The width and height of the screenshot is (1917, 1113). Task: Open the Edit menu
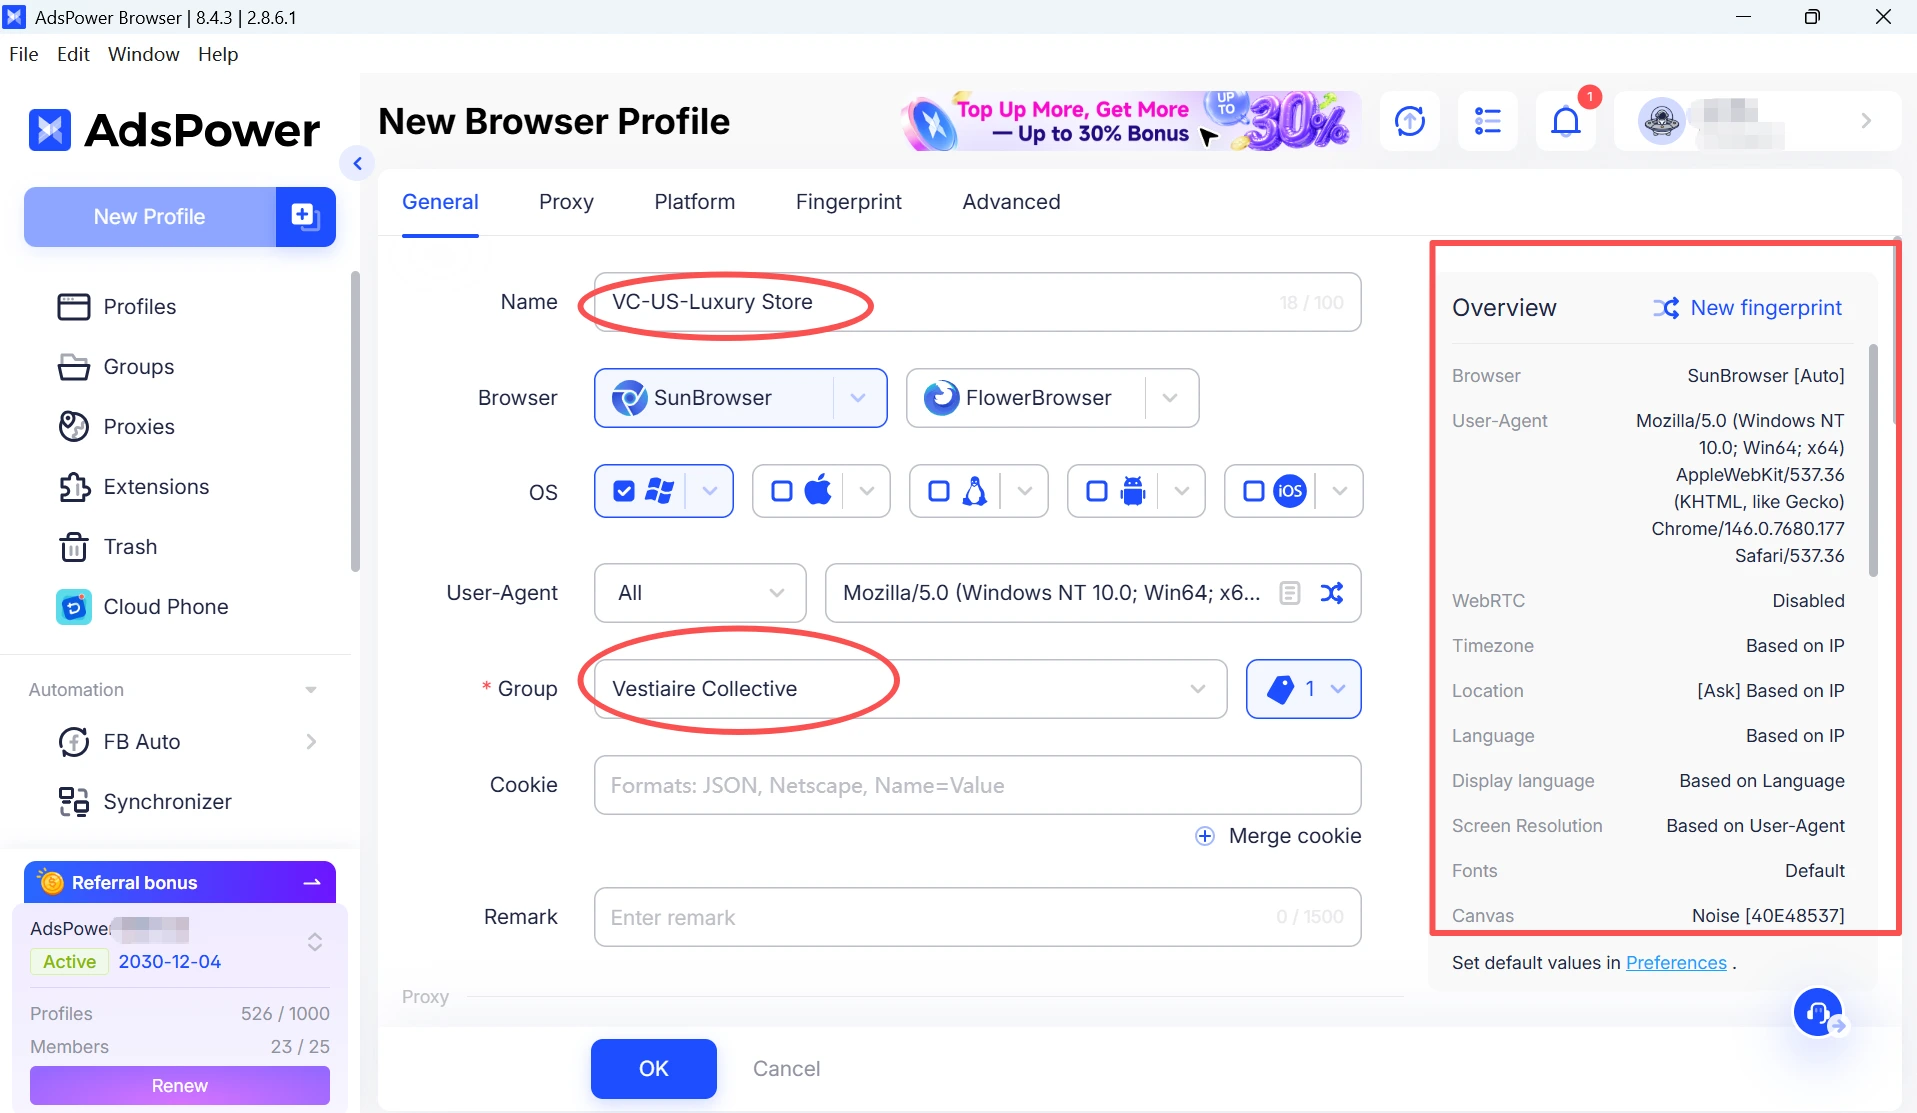point(73,54)
